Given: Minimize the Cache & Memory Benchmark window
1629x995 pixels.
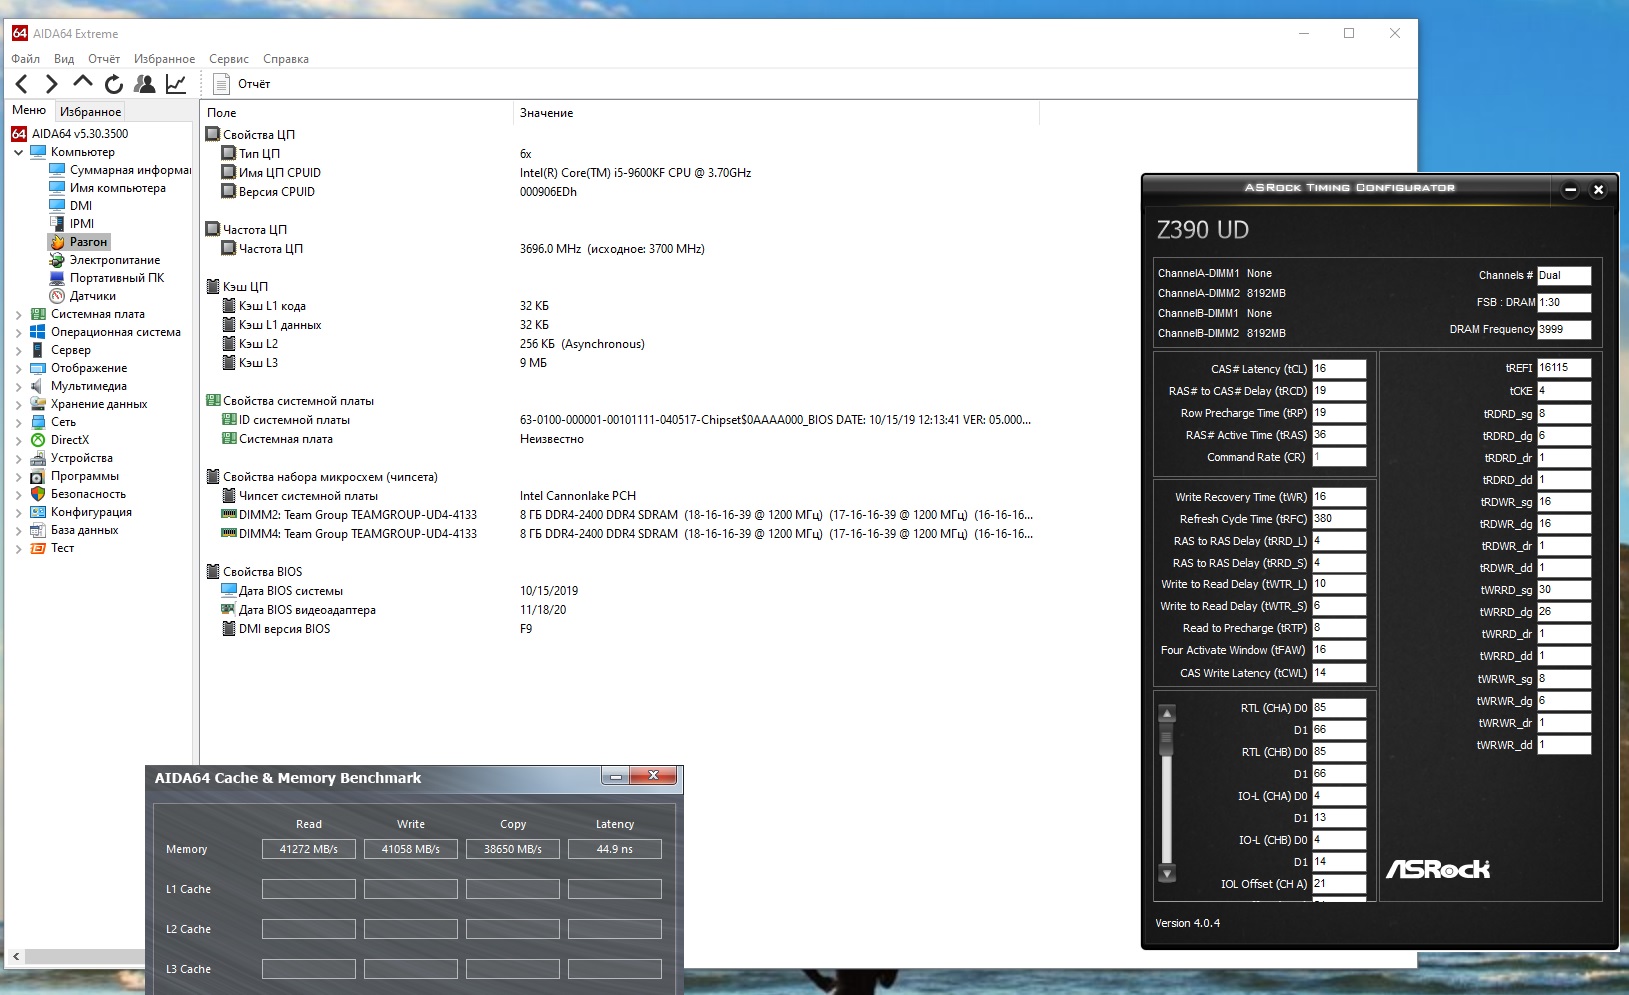Looking at the screenshot, I should coord(617,776).
